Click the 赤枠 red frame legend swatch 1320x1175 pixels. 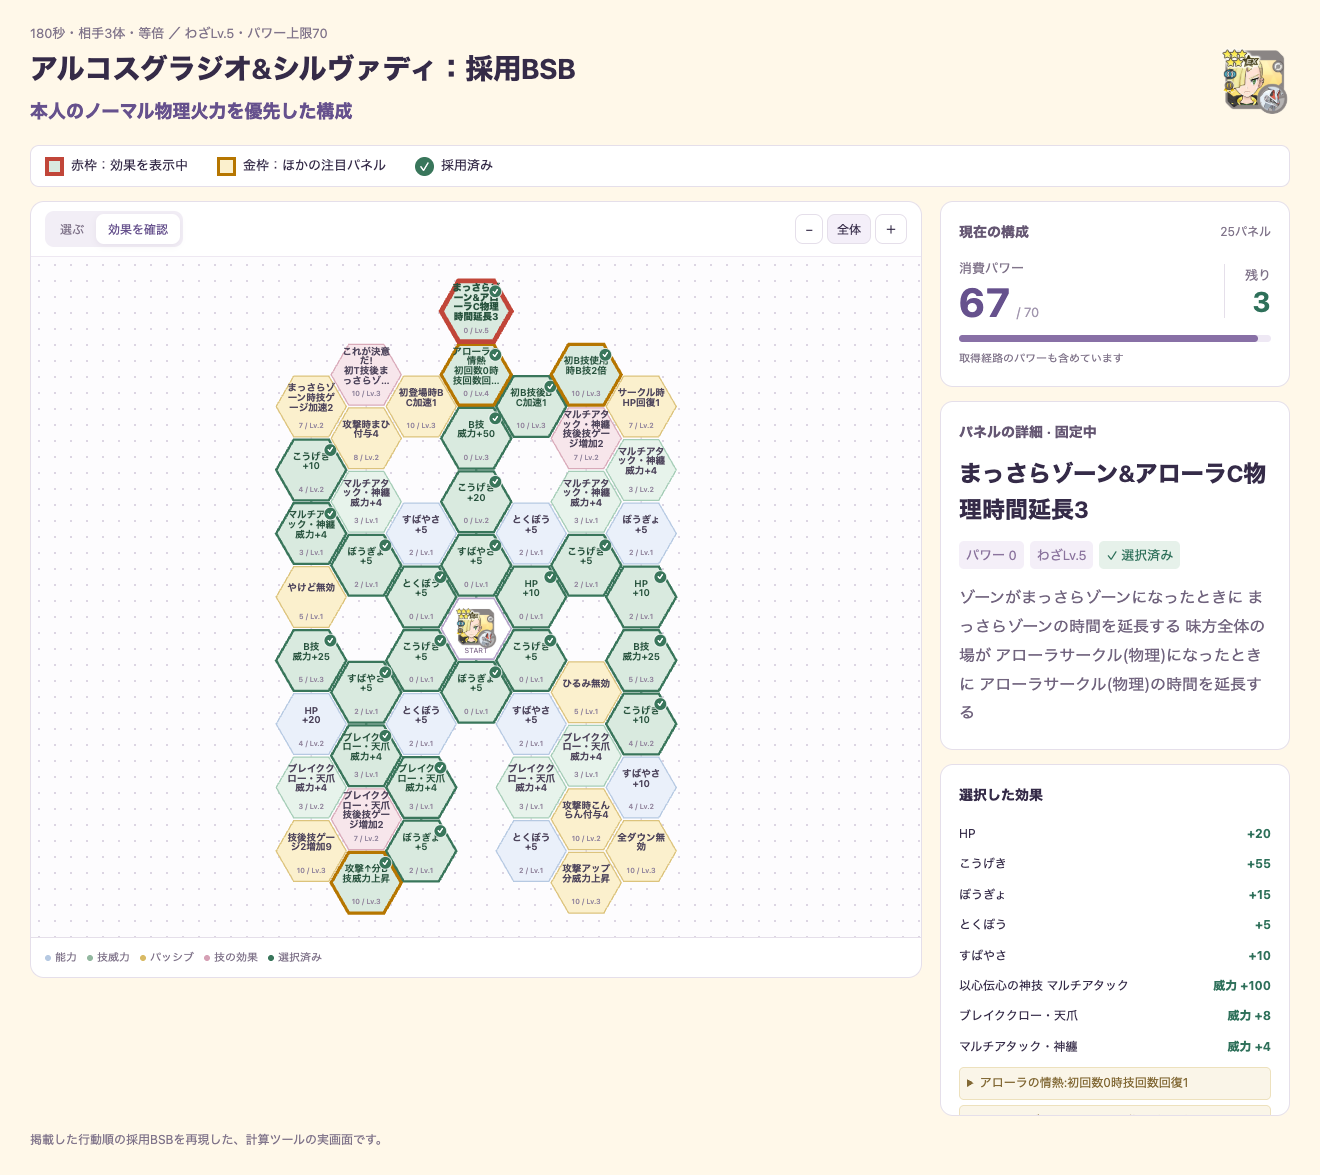click(x=55, y=166)
